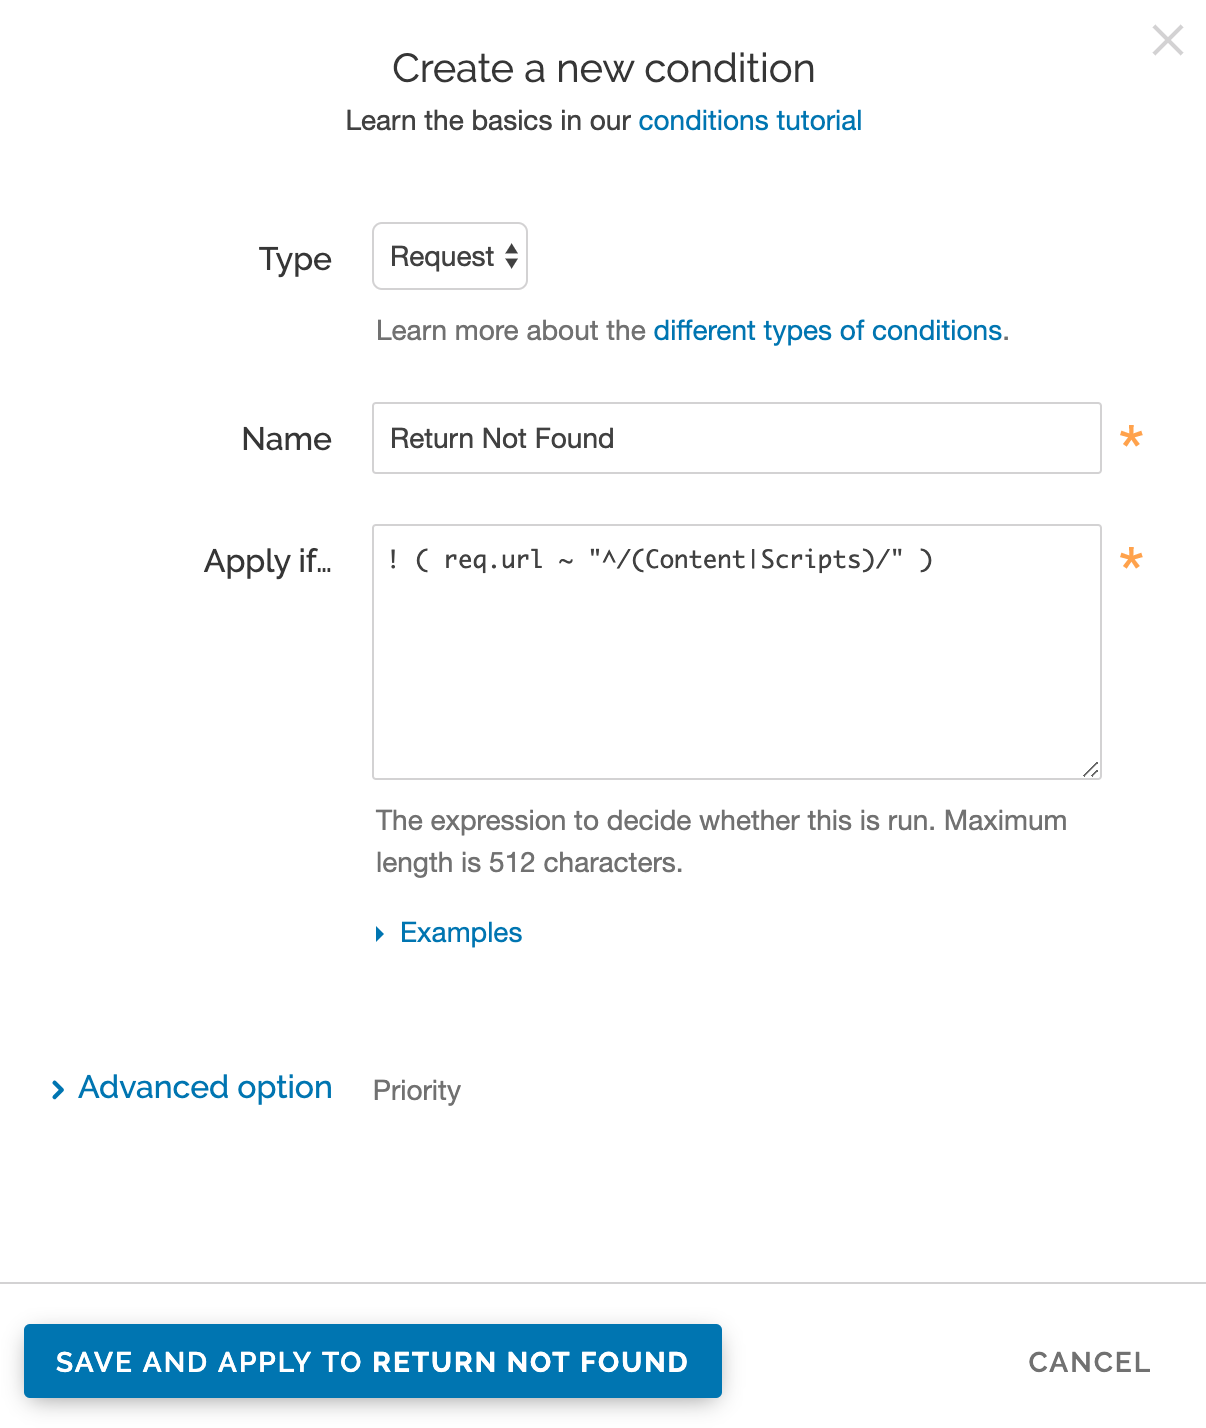The image size is (1206, 1428).
Task: Click inside the Name field containing Return Not Found
Action: (x=736, y=438)
